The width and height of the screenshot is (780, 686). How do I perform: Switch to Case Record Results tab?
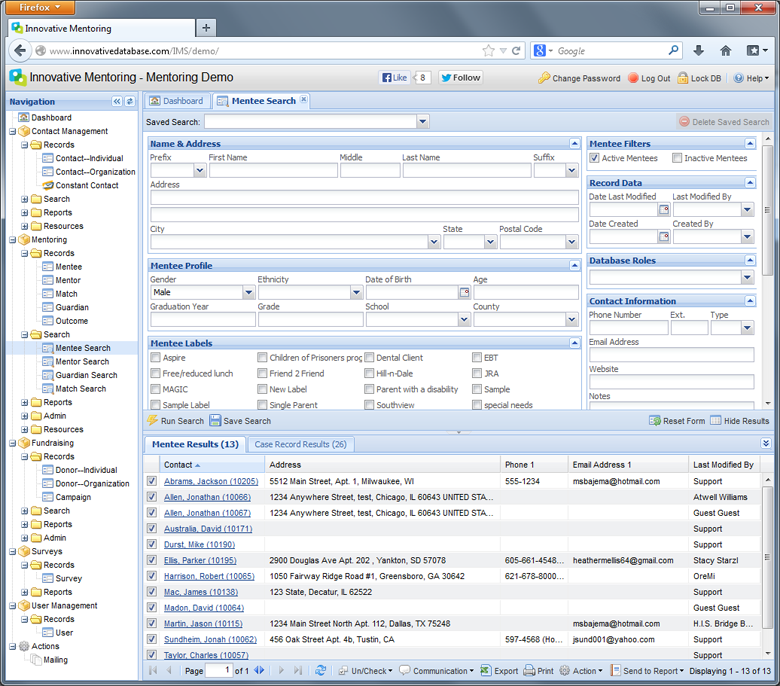click(300, 444)
